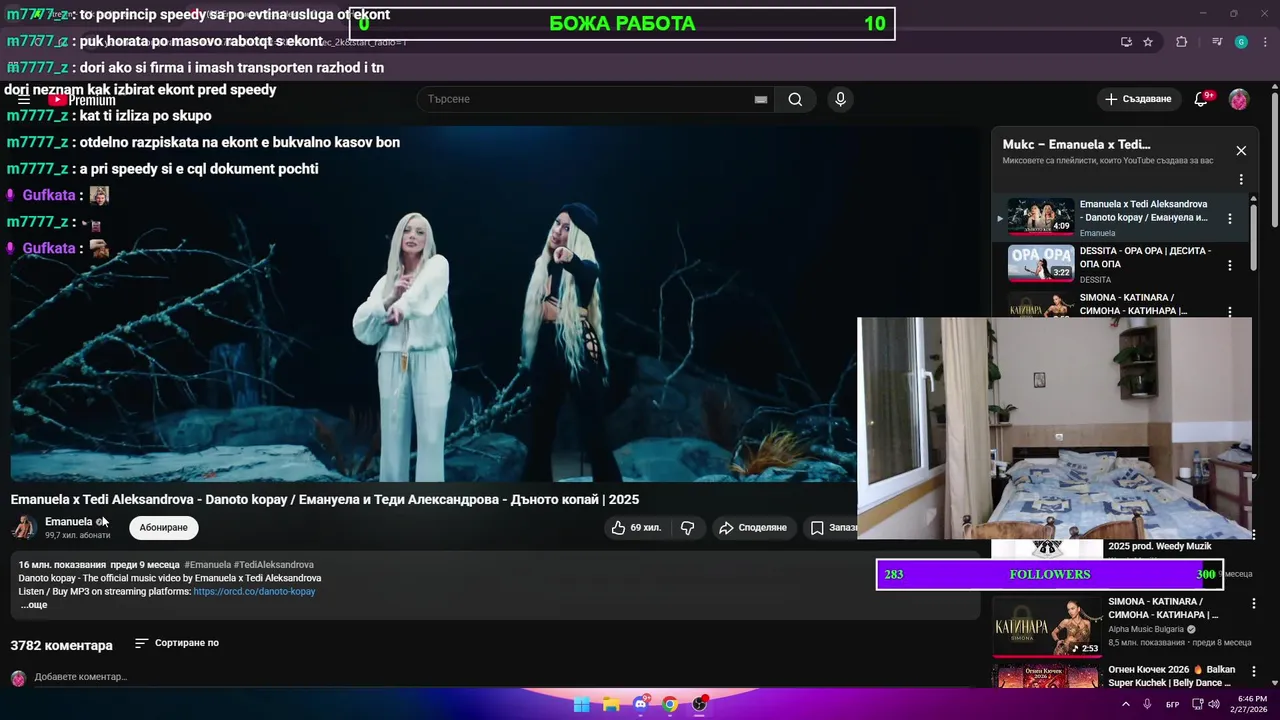Viewport: 1280px width, 720px height.
Task: Open the Сортиране по sort dropdown
Action: click(x=177, y=643)
